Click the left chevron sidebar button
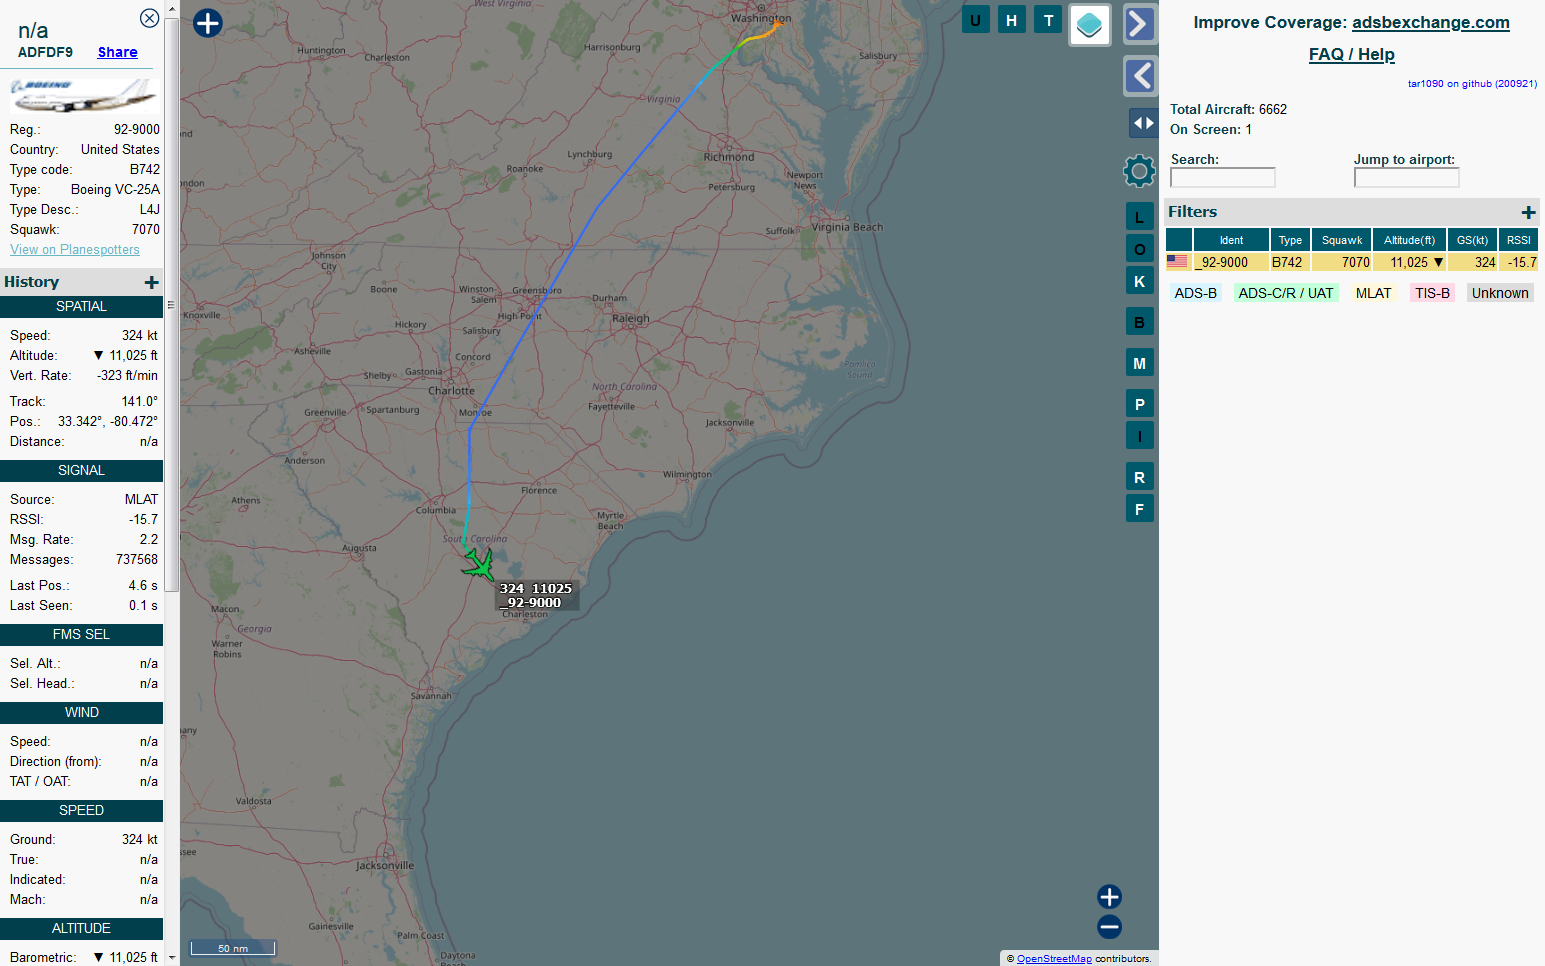This screenshot has height=966, width=1545. pos(1140,76)
